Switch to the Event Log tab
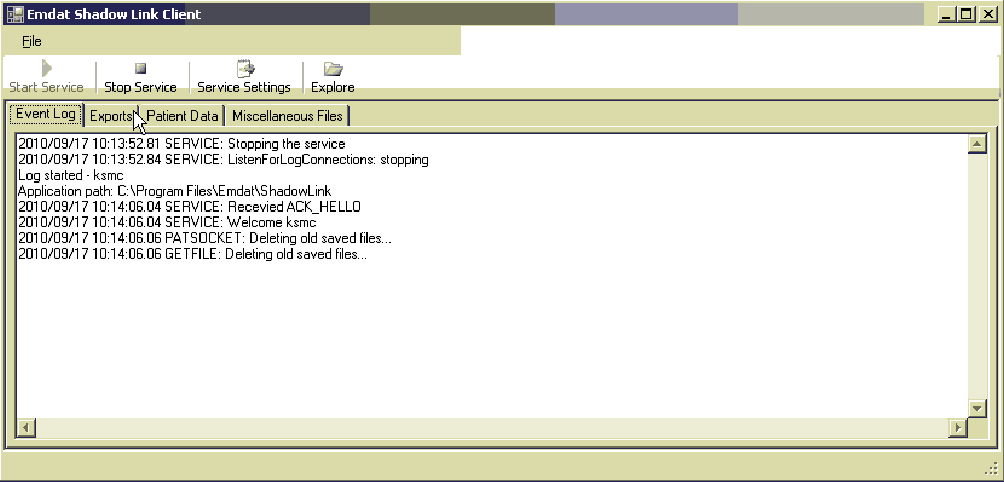Viewport: 1004px width, 482px height. 45,114
